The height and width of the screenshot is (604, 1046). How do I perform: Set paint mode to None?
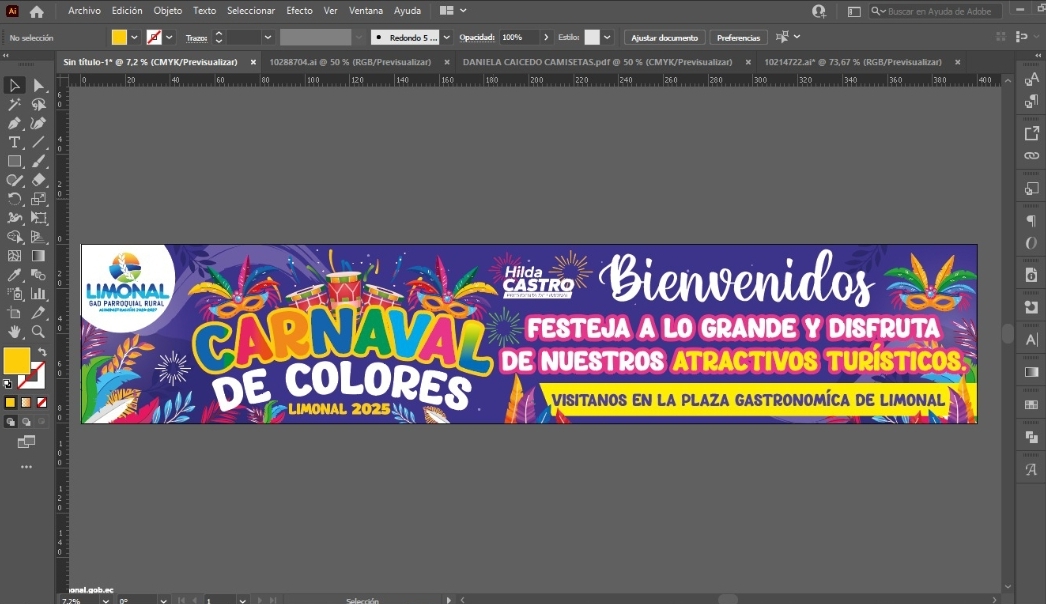(41, 402)
